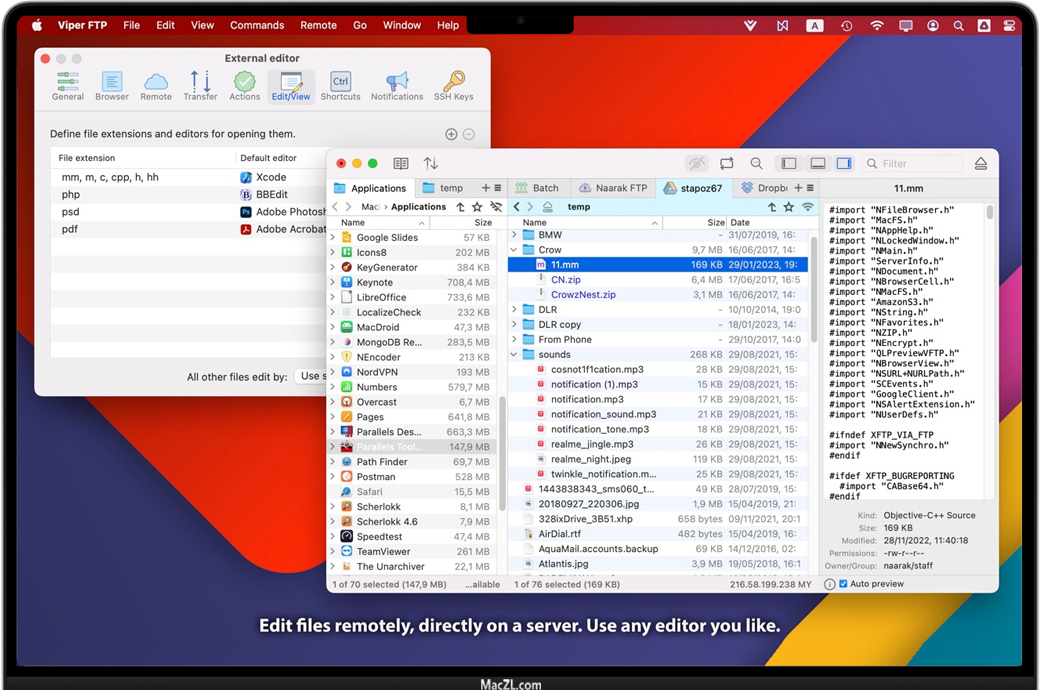Open the Transfer preferences pane

pyautogui.click(x=200, y=84)
